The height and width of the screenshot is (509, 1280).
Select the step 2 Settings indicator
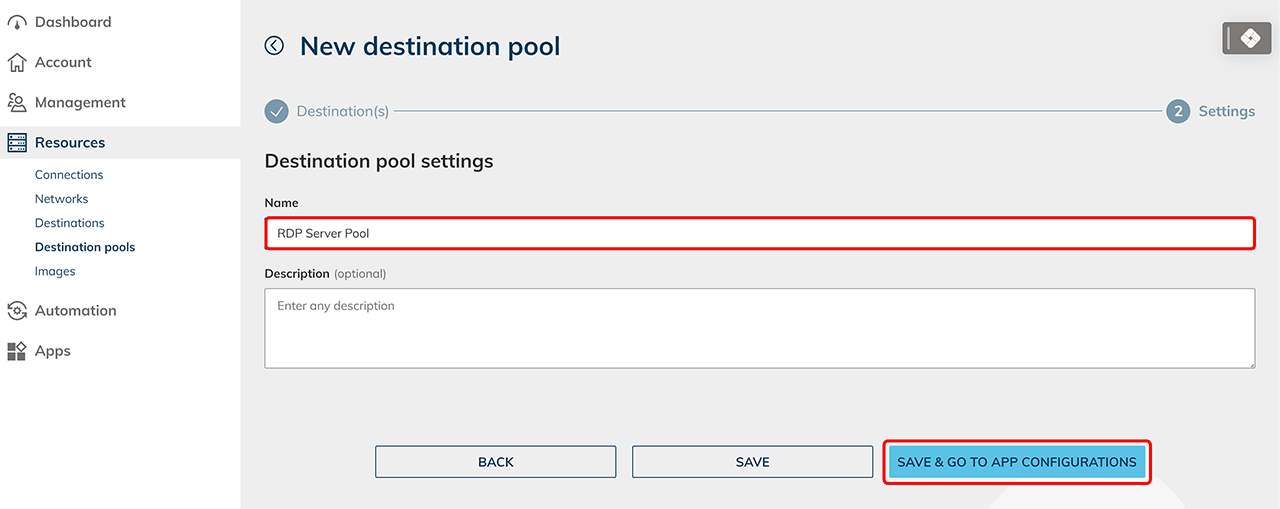click(x=1178, y=111)
